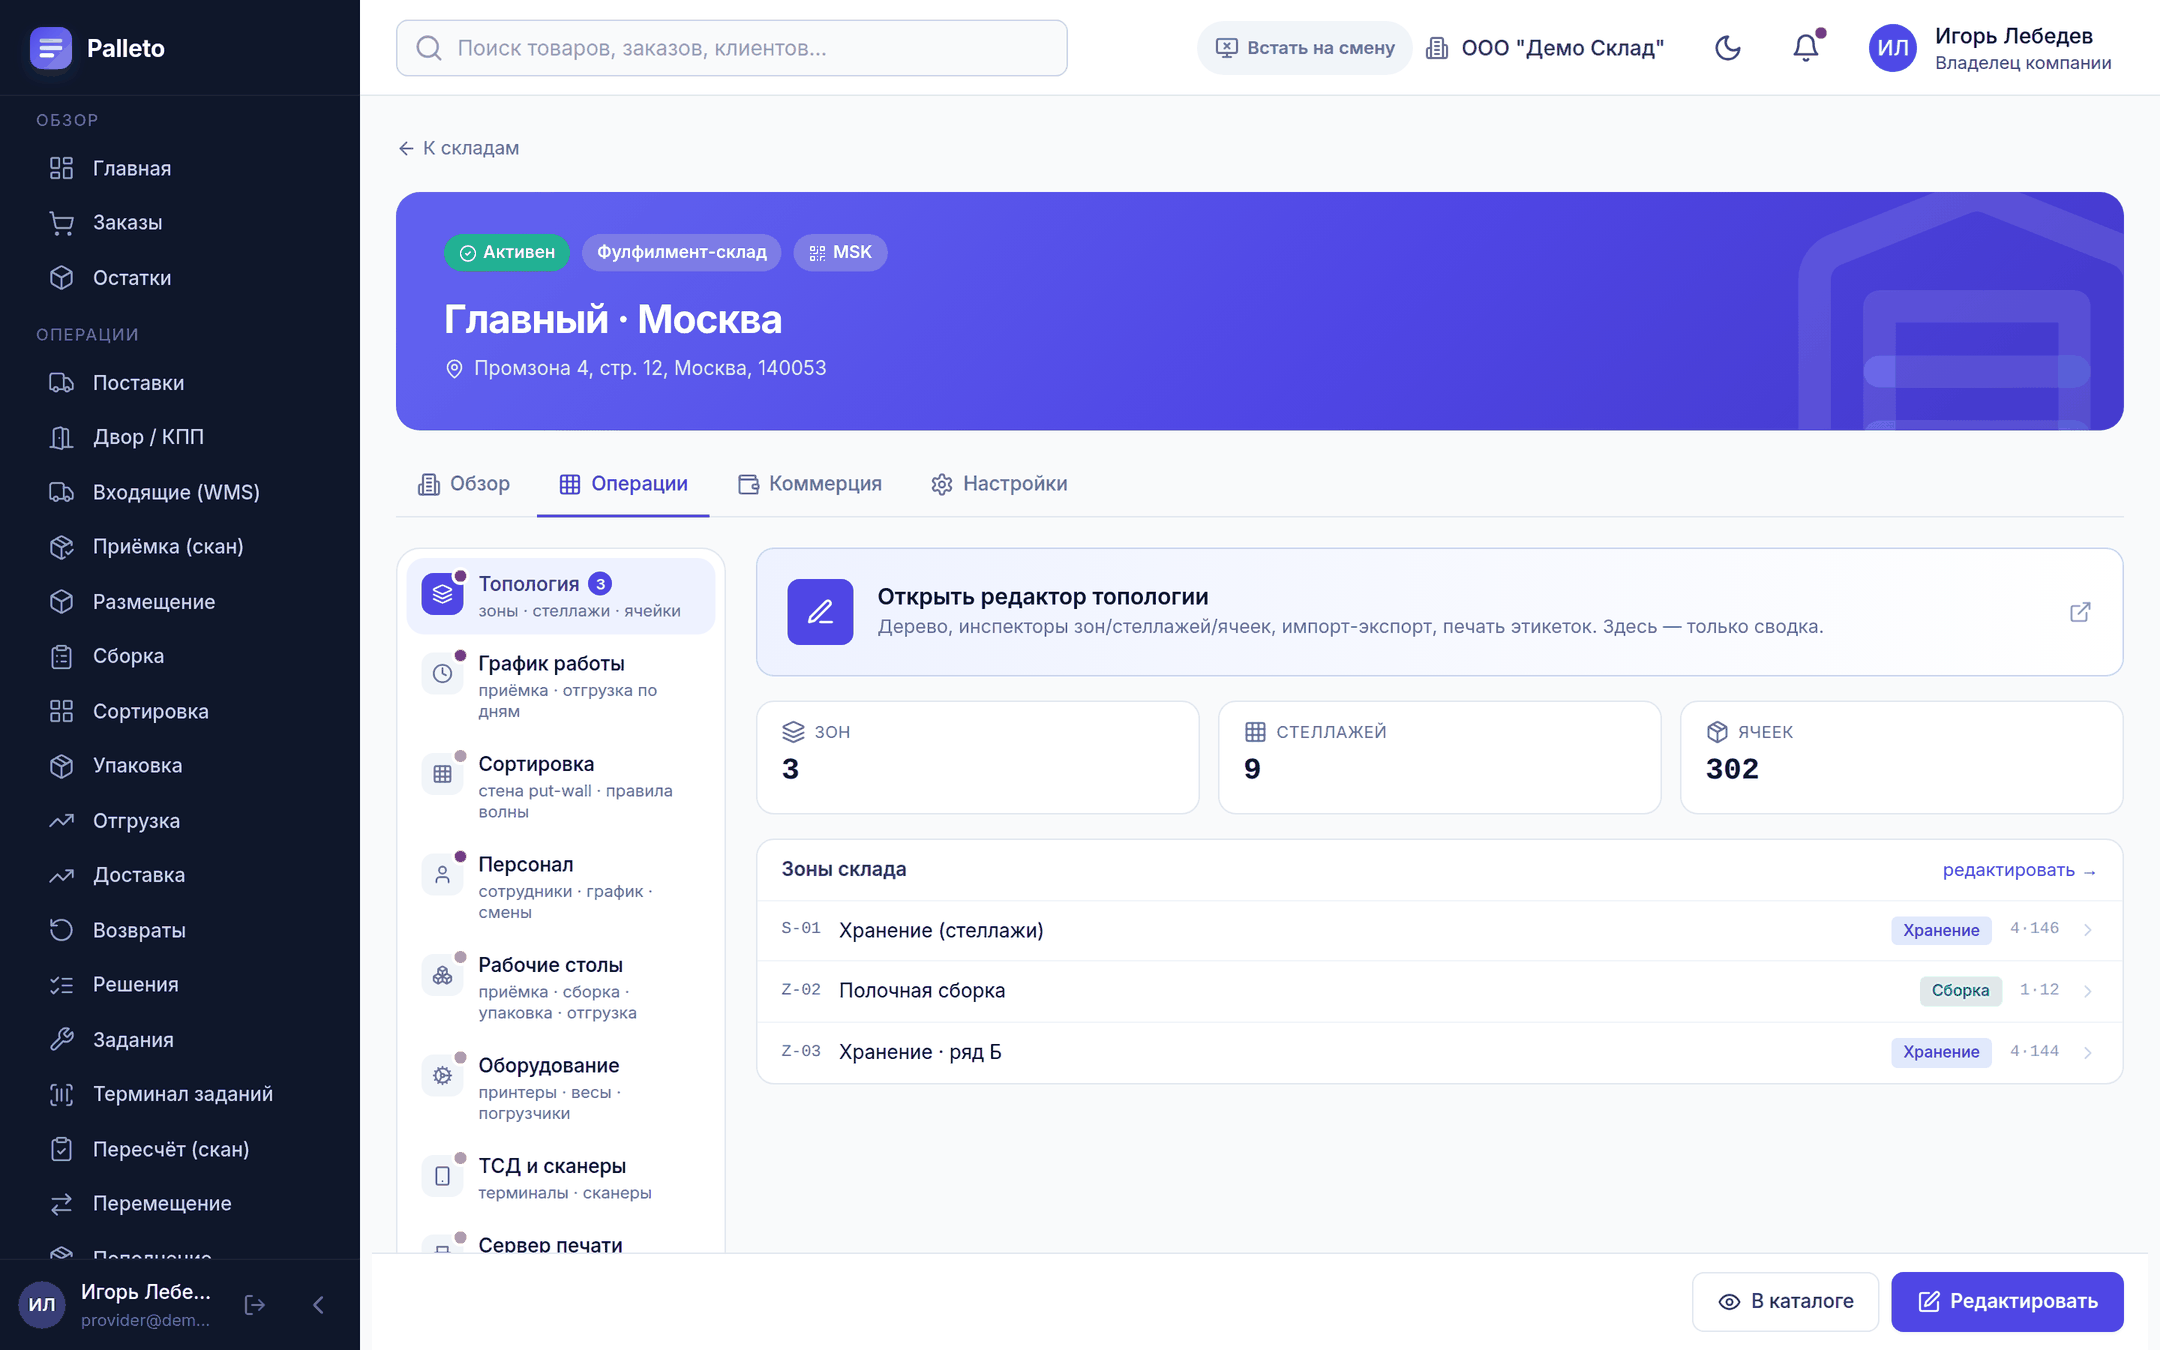2160x1350 pixels.
Task: Switch to the Коммерция tab
Action: point(810,484)
